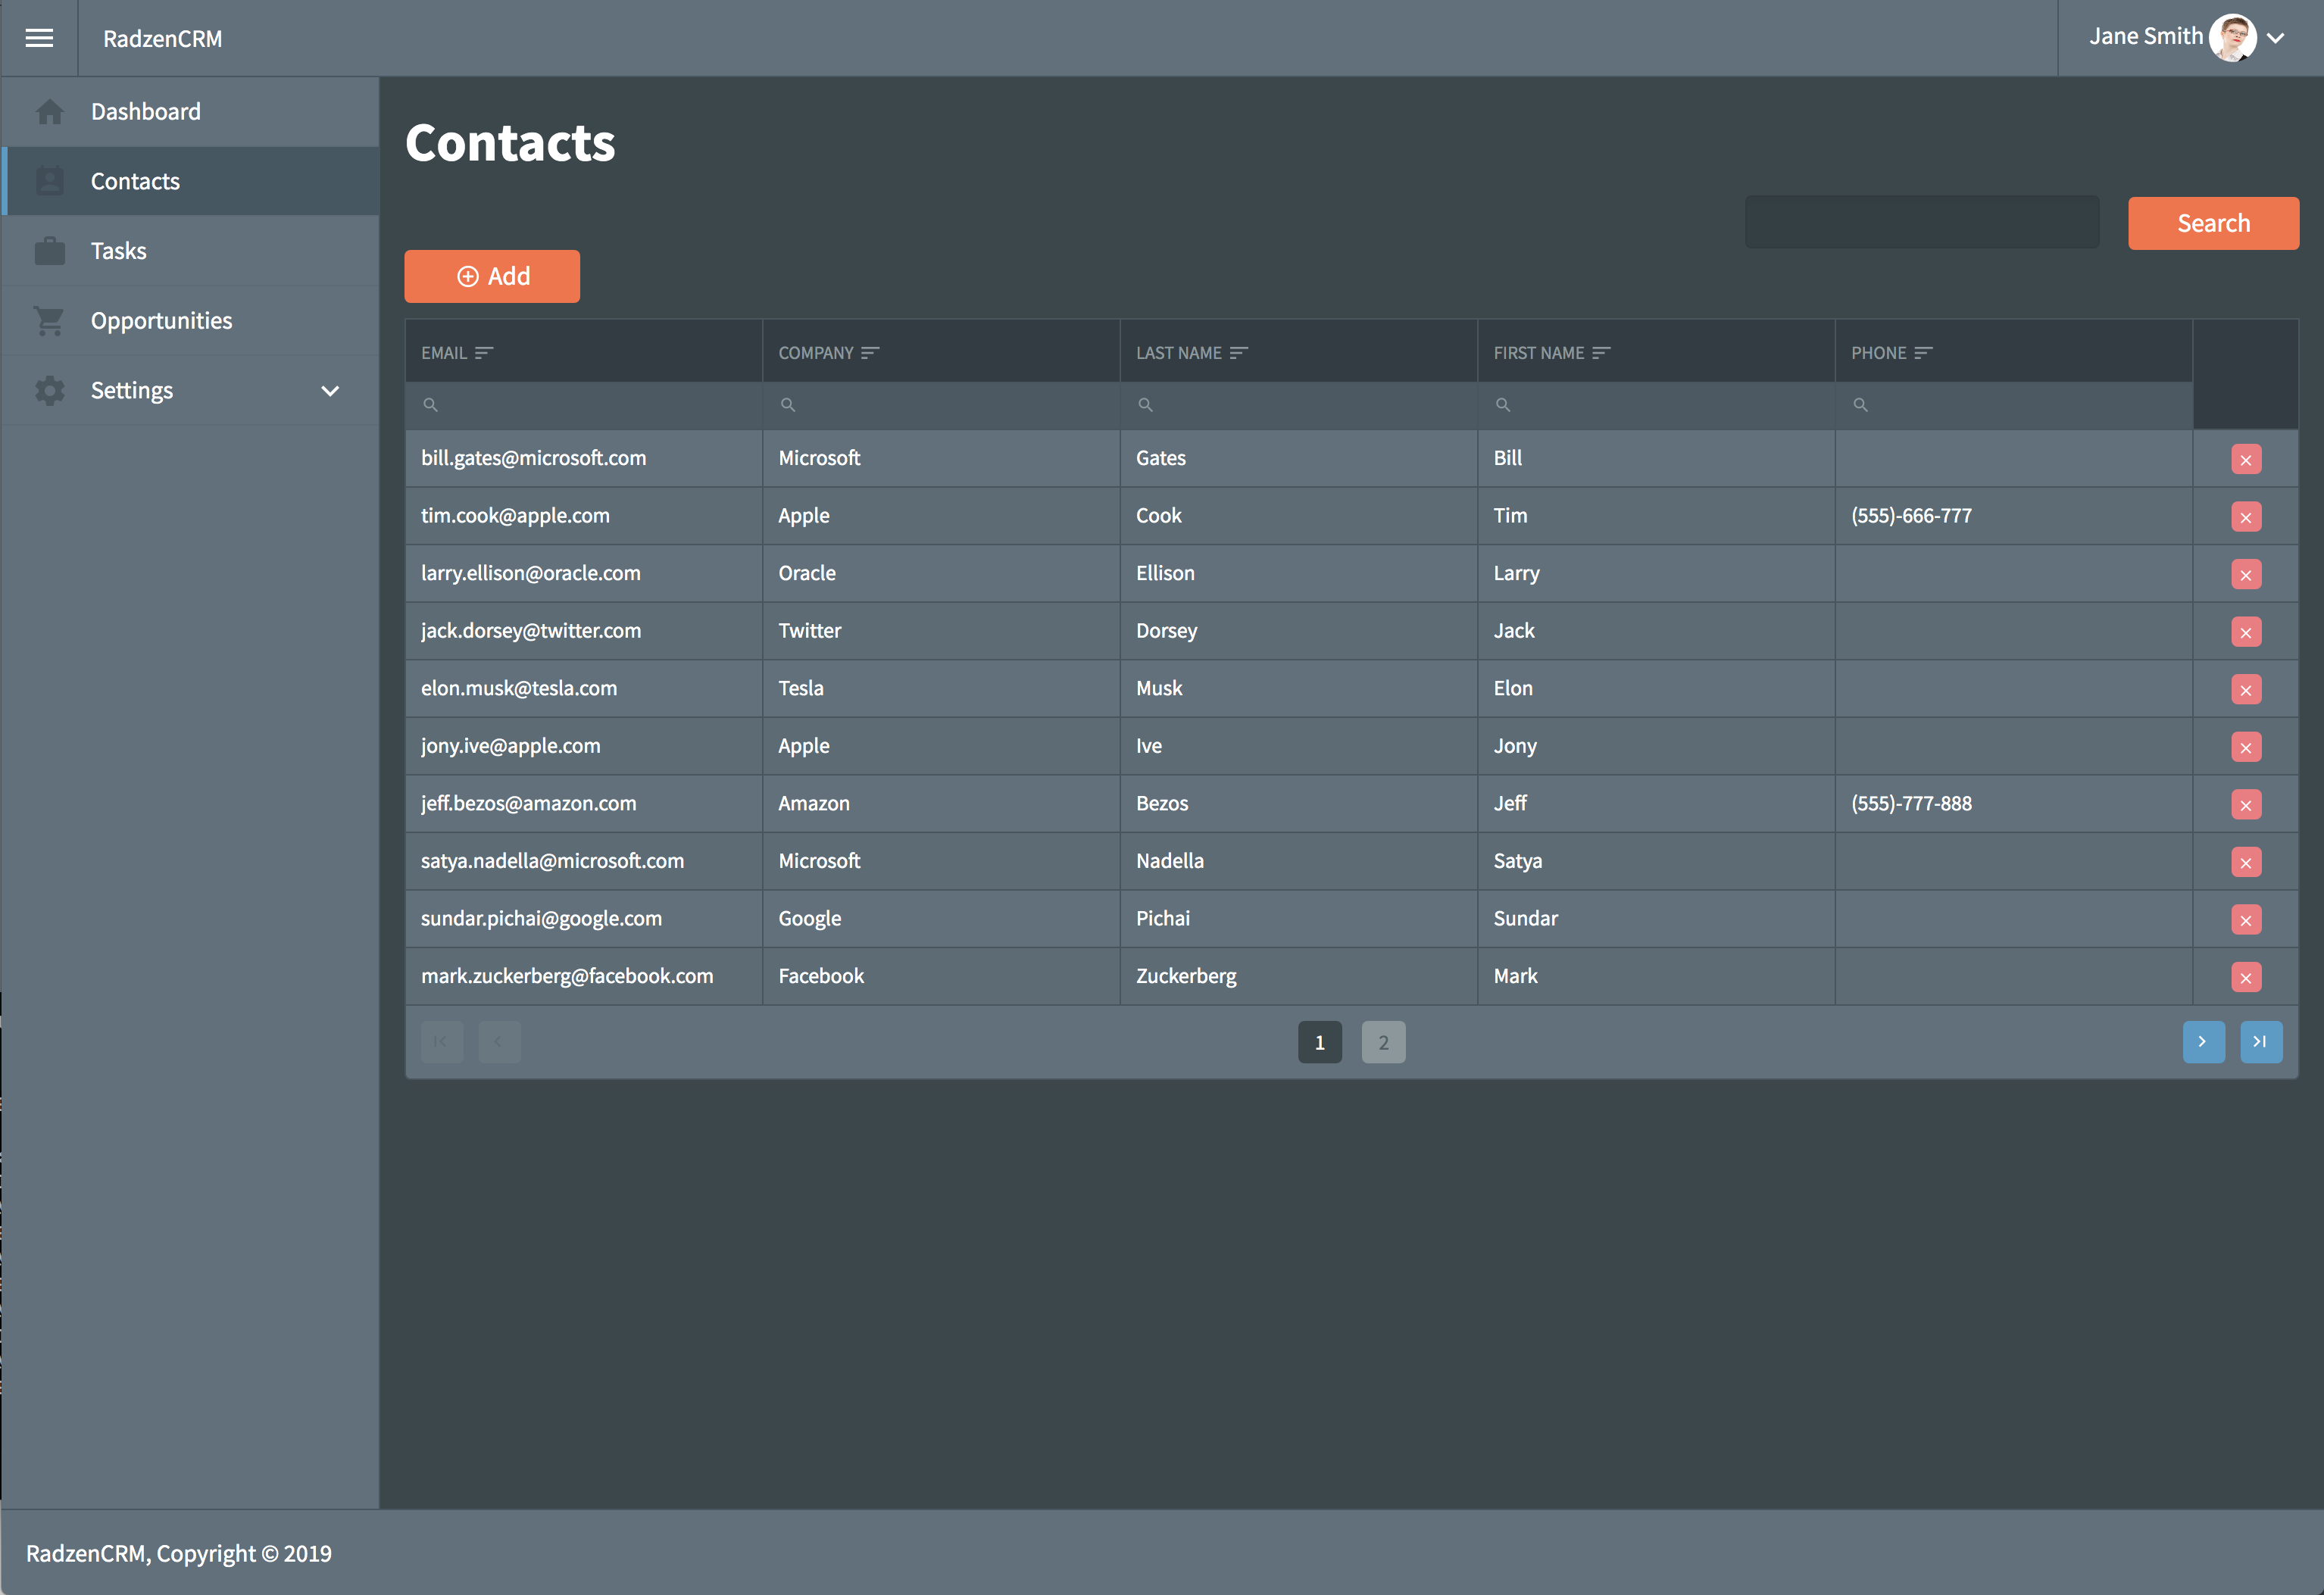This screenshot has height=1595, width=2324.
Task: Expand the Settings submenu chevron
Action: [x=330, y=391]
